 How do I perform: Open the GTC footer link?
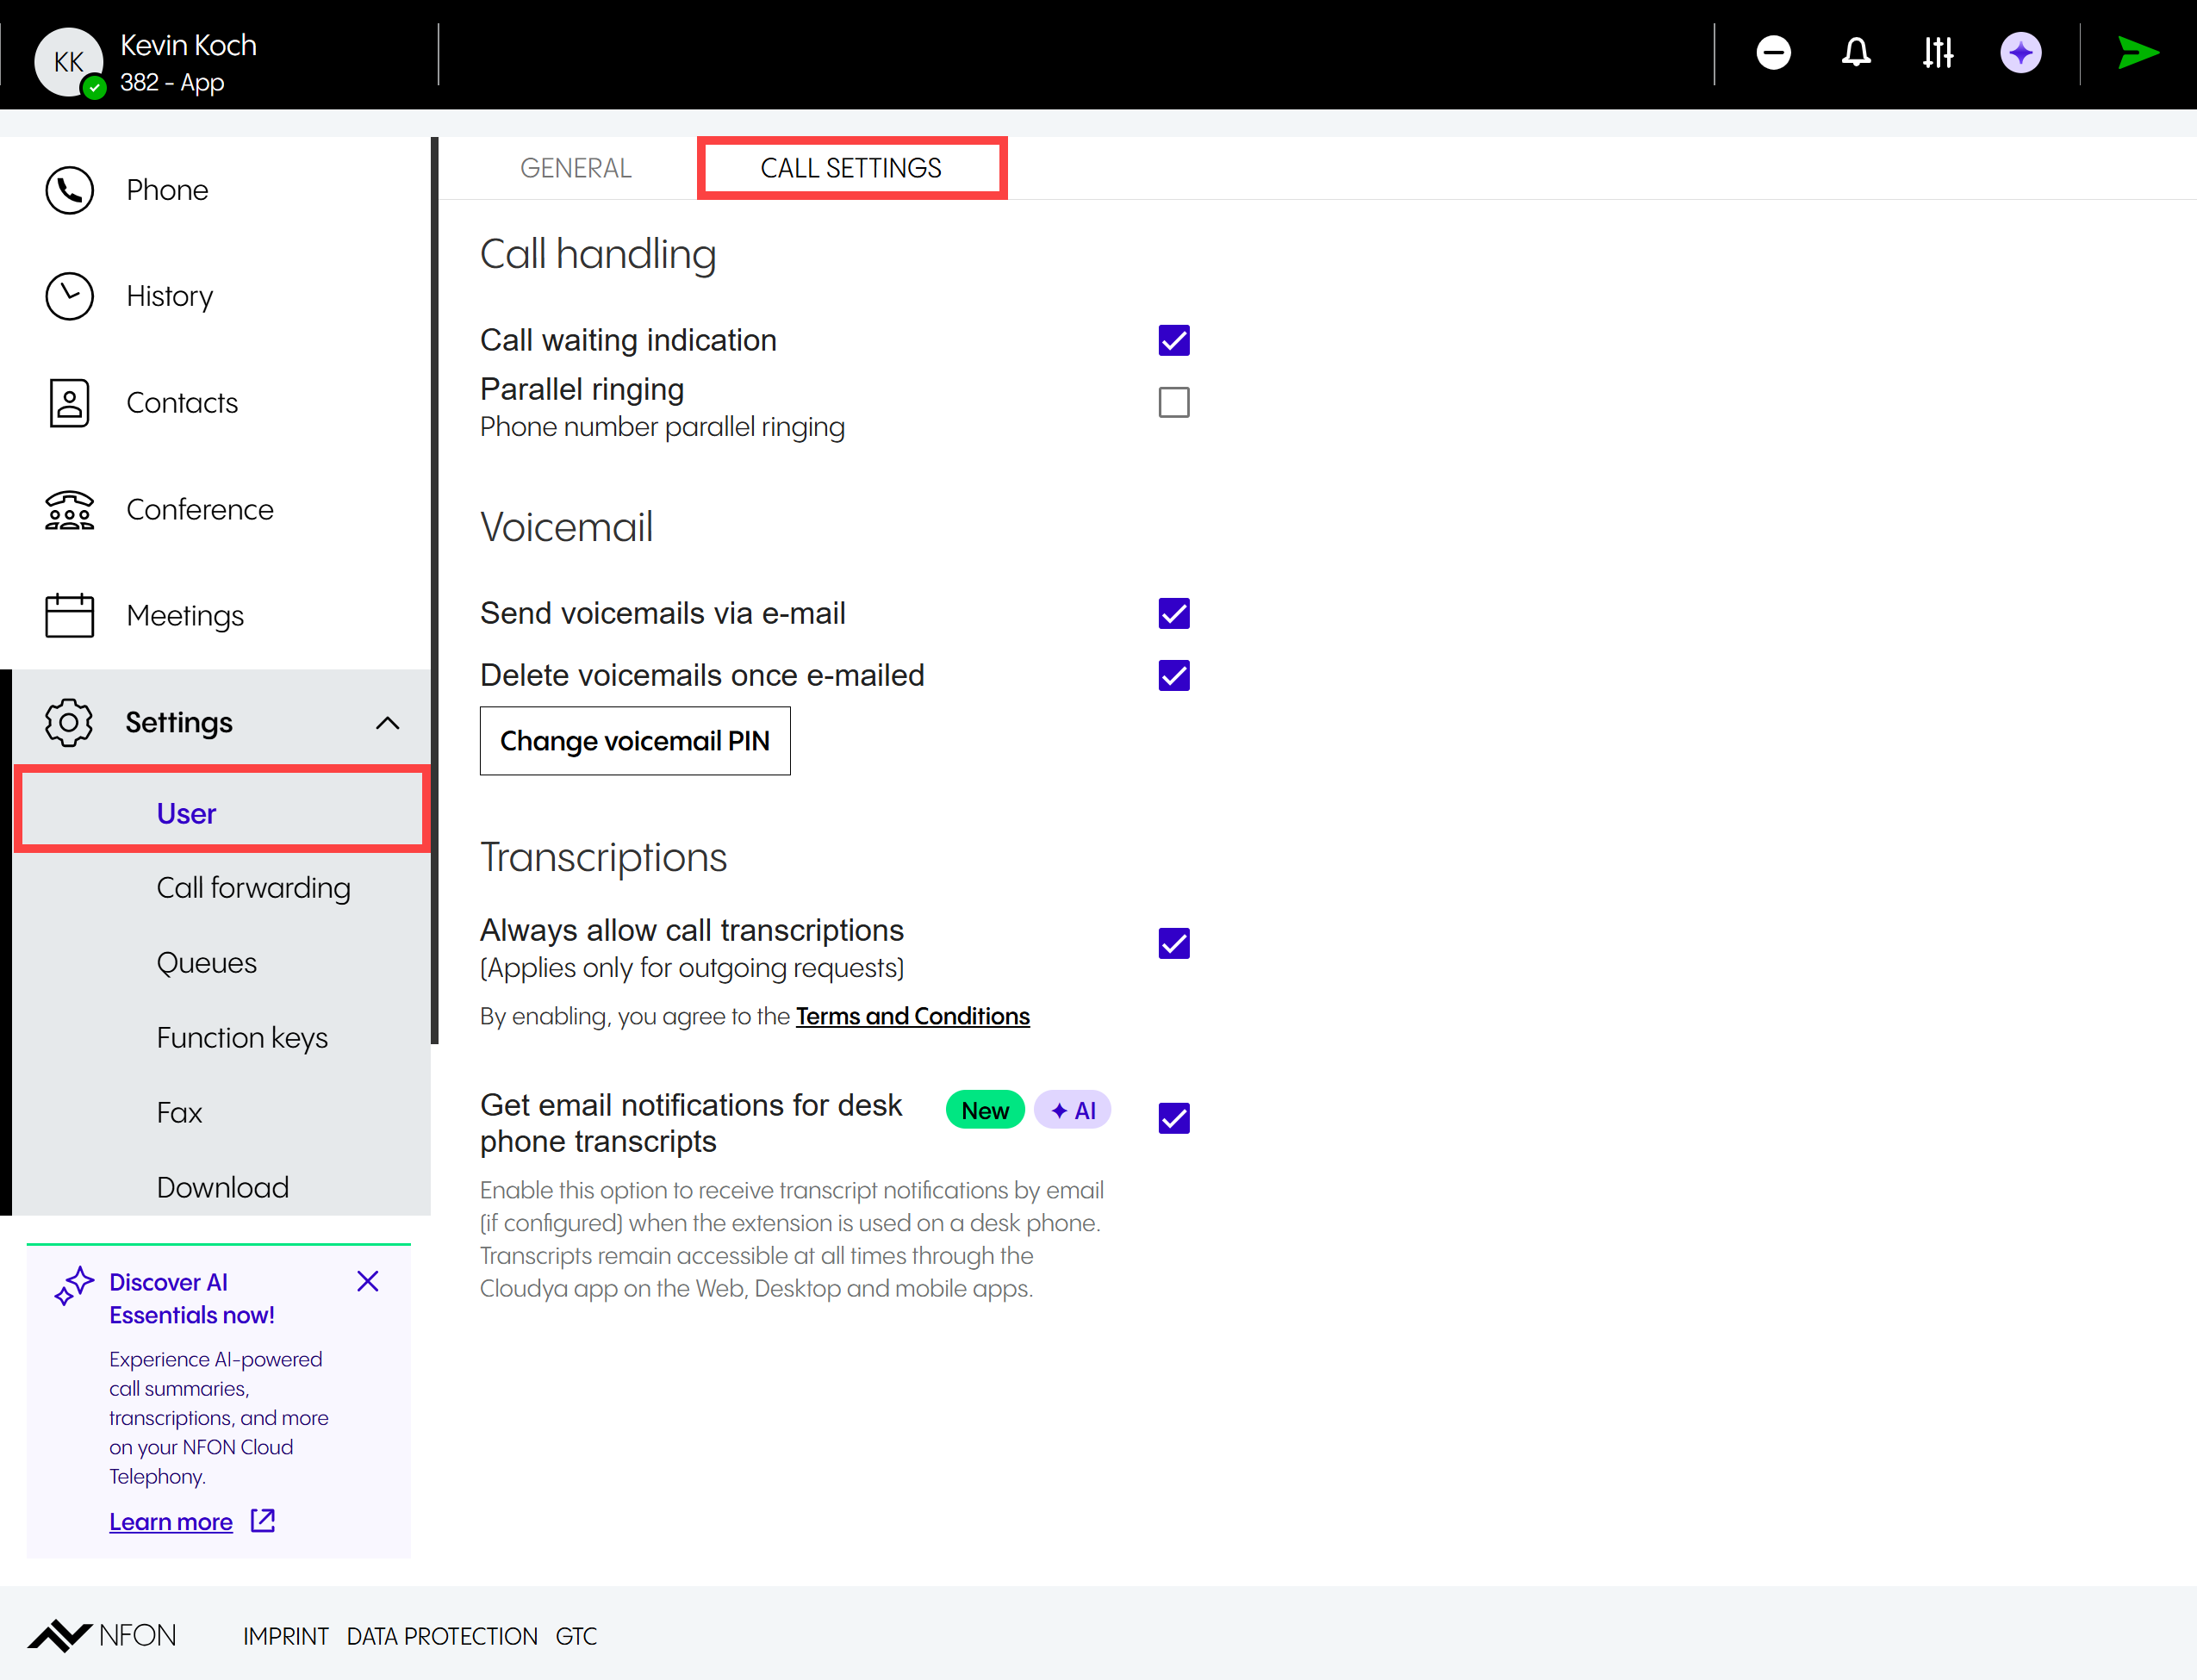pos(576,1636)
